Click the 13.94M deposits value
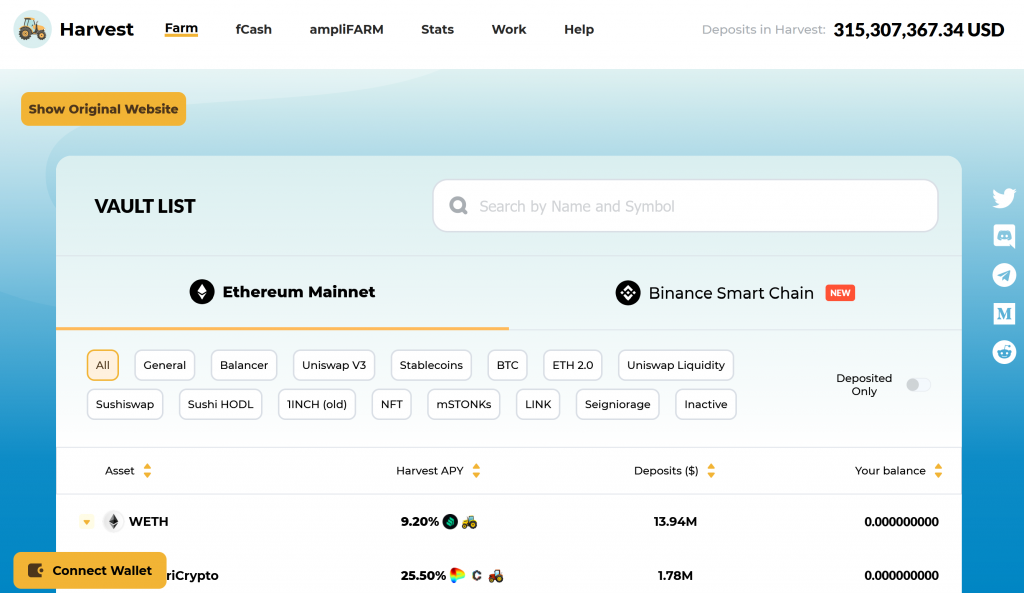Screen dimensions: 1024x593 point(675,522)
